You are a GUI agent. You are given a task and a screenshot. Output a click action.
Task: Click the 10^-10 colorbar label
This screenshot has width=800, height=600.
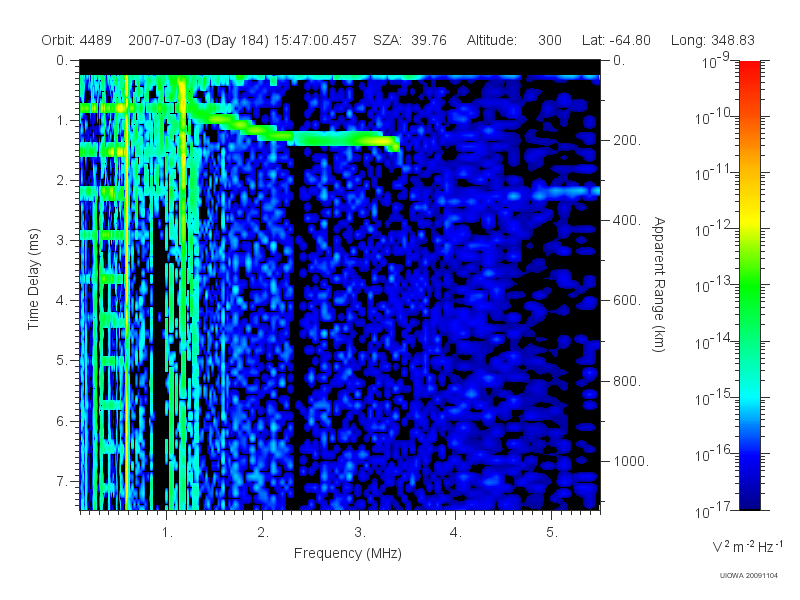(713, 117)
